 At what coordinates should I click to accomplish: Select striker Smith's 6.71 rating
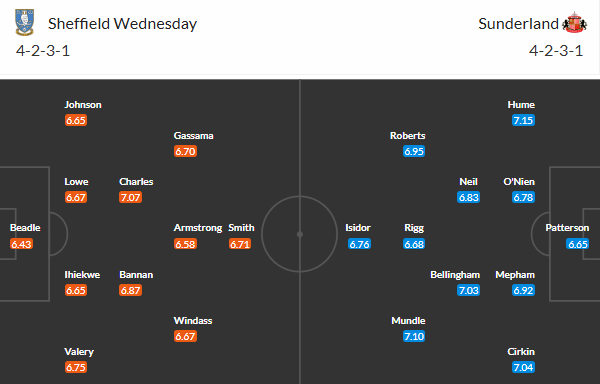coord(240,244)
